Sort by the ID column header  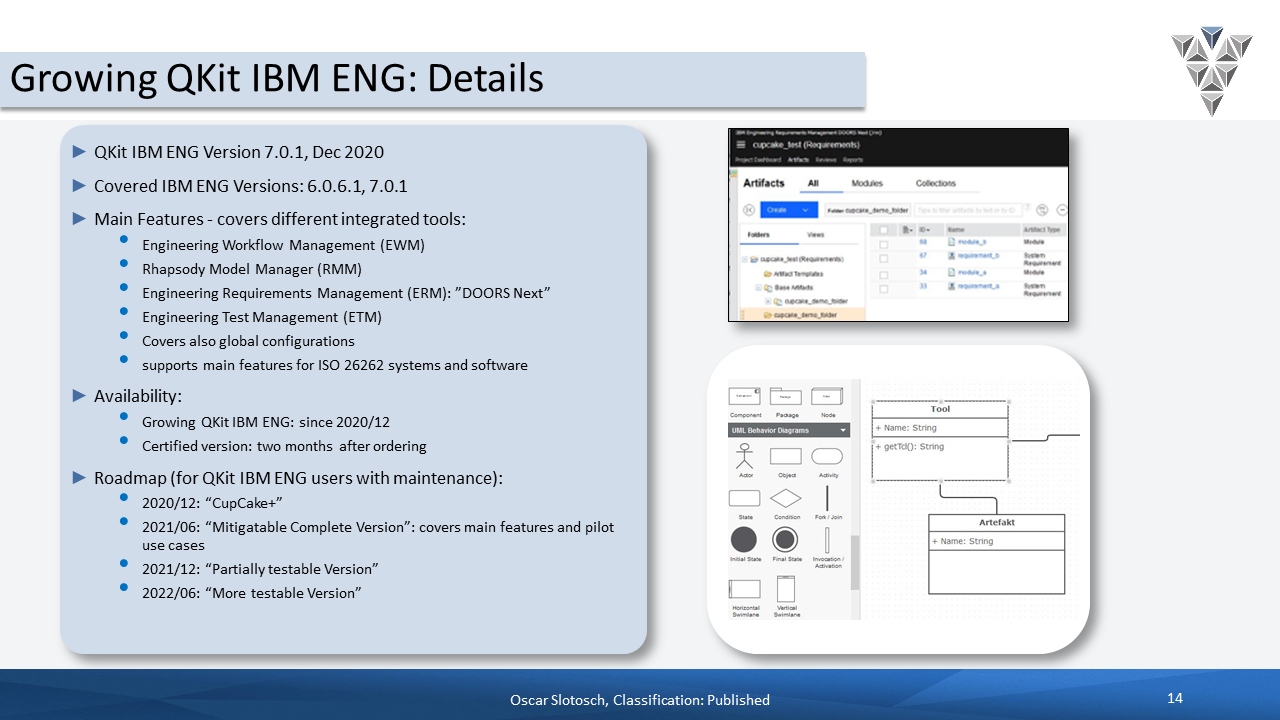coord(924,229)
